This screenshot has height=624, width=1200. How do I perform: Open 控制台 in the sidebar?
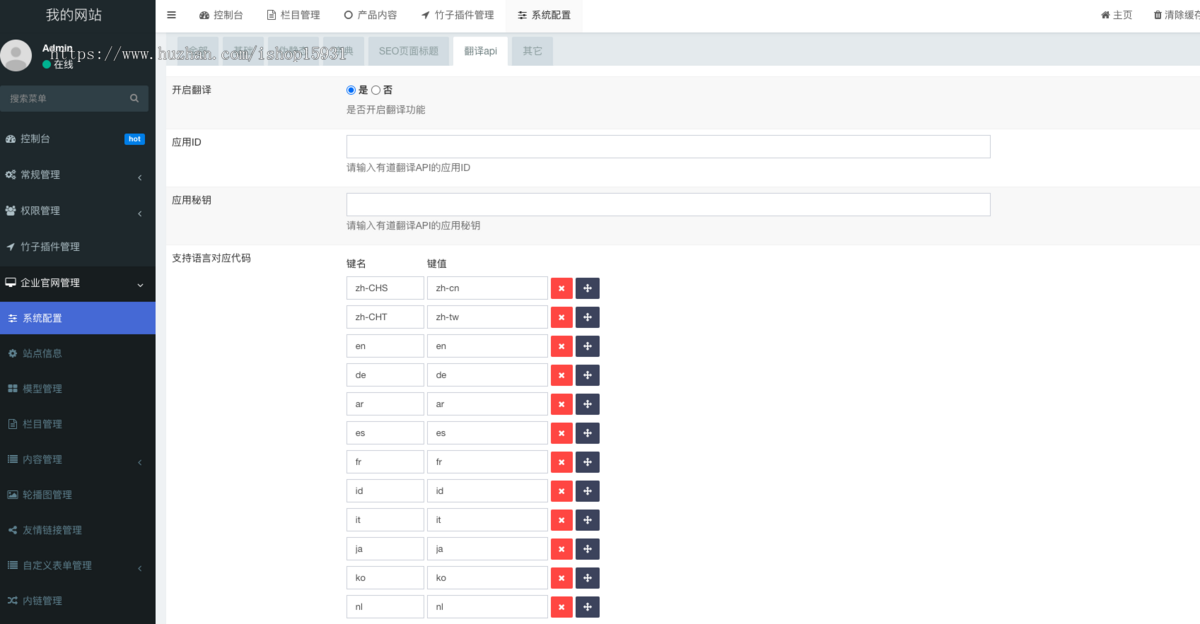pos(77,139)
